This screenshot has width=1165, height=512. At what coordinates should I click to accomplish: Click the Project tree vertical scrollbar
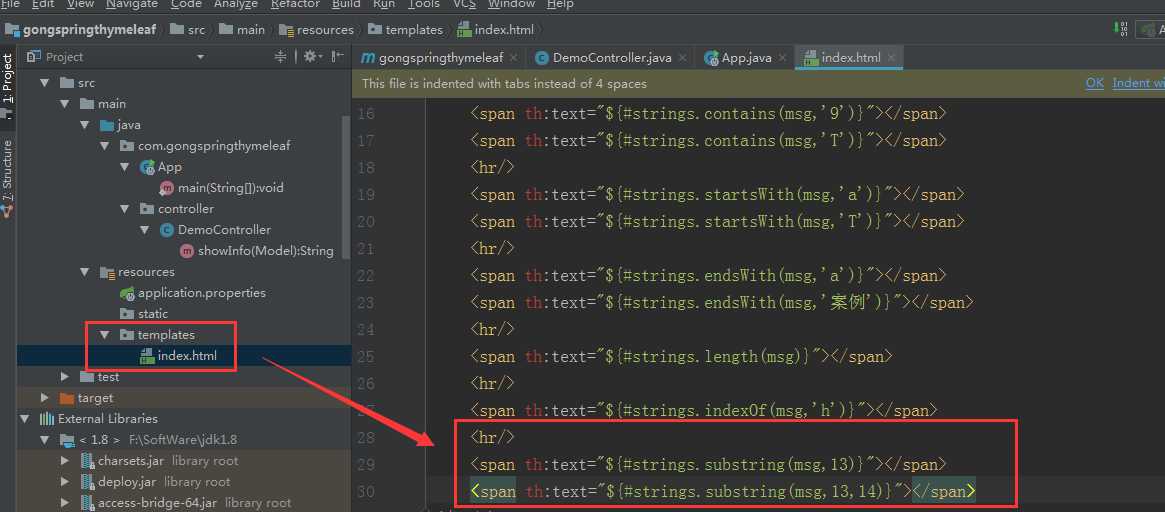pos(346,186)
